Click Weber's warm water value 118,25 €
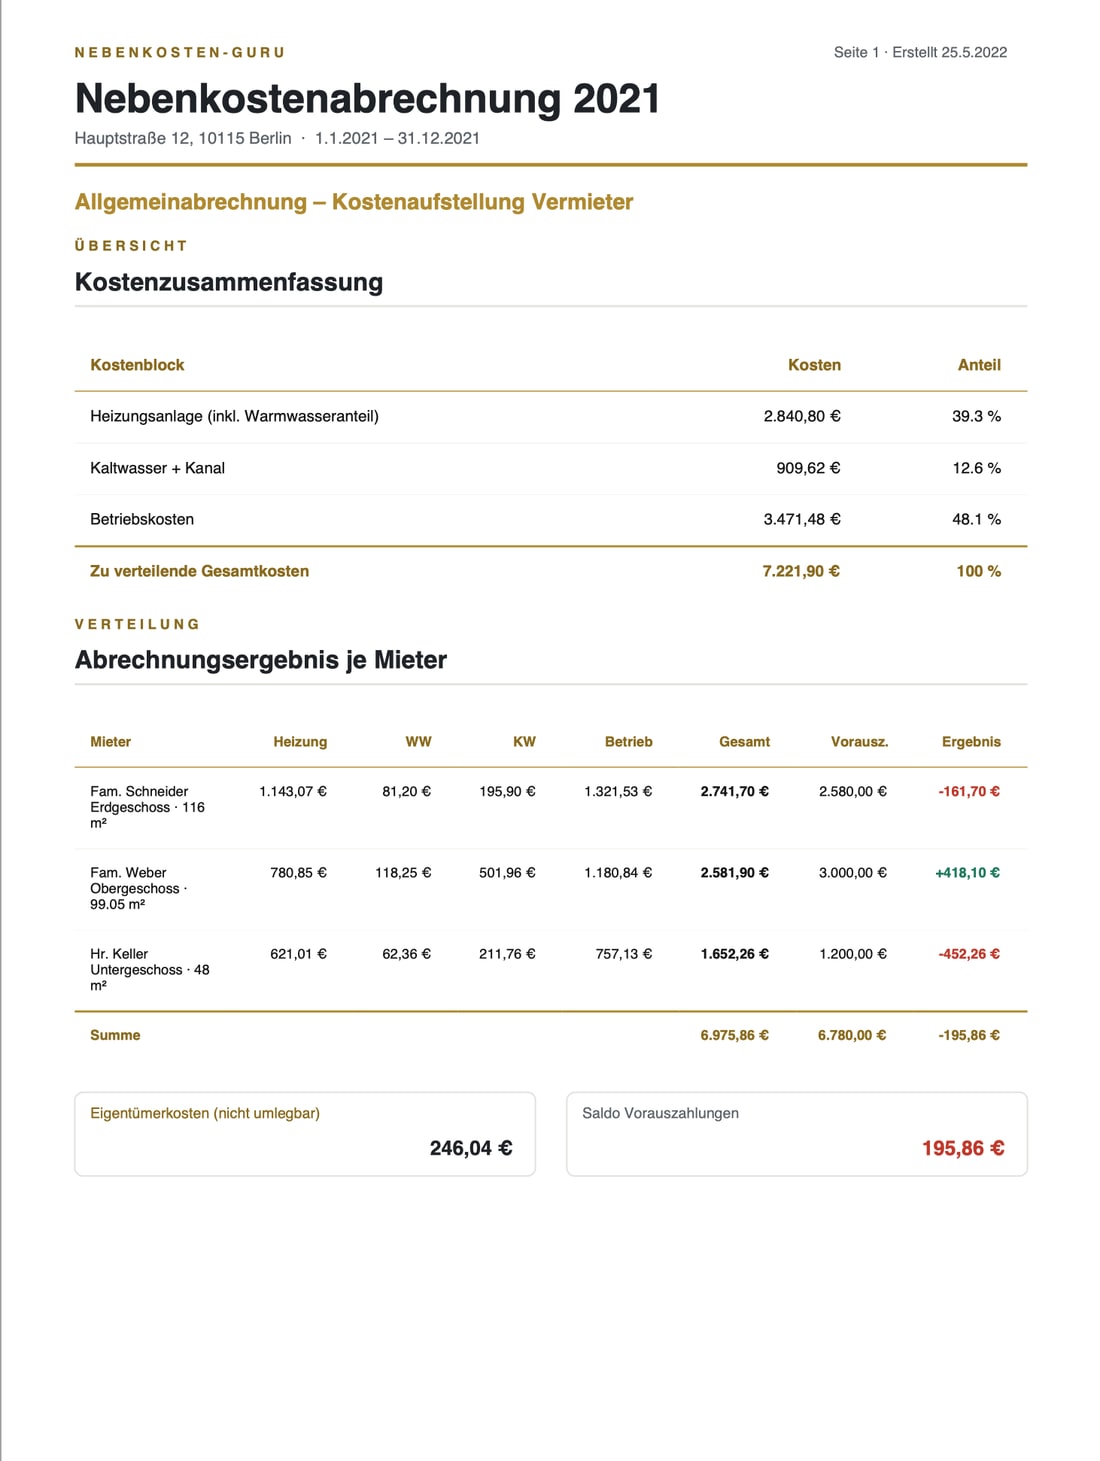Viewport: 1100px width, 1461px height. click(x=403, y=873)
